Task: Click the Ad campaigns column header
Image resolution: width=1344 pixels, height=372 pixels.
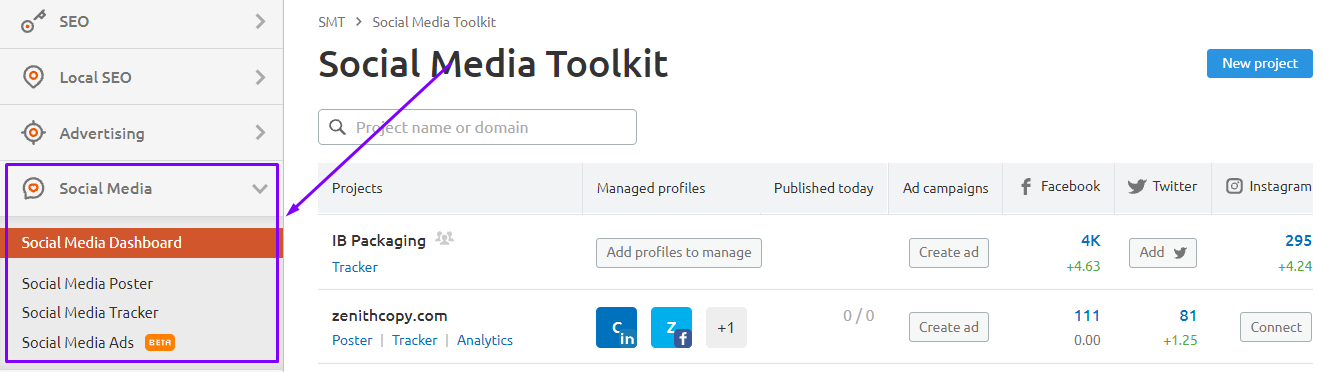Action: [945, 188]
